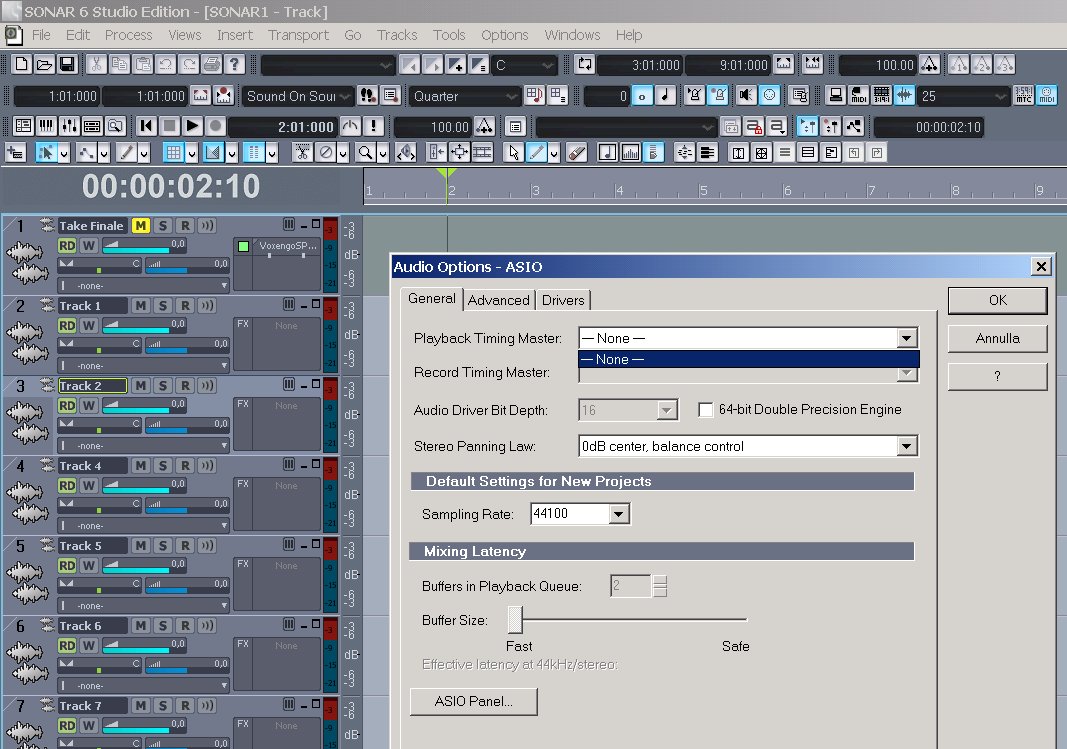Open the Options menu
This screenshot has height=749, width=1067.
click(504, 35)
